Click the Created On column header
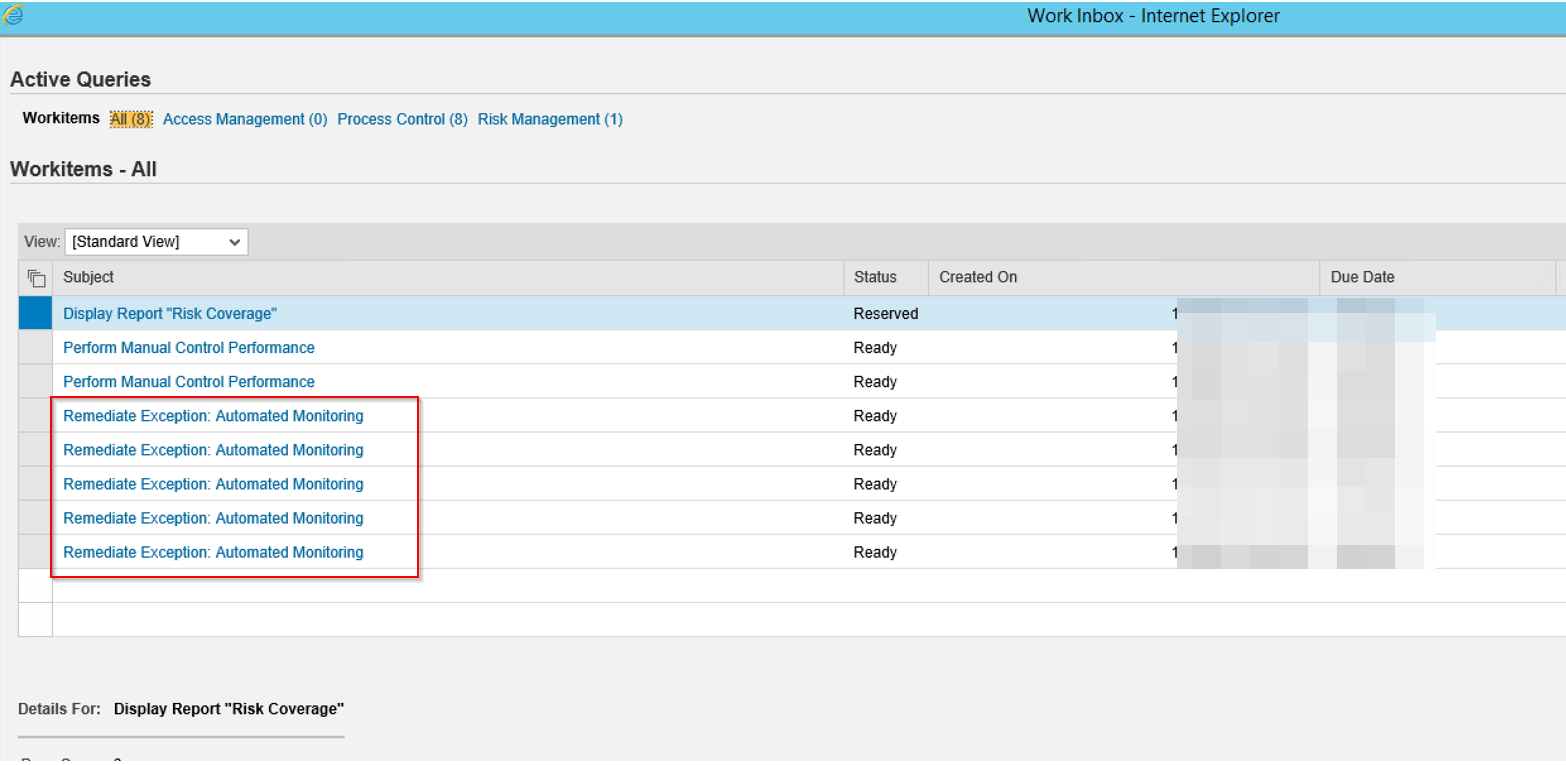 pyautogui.click(x=978, y=277)
